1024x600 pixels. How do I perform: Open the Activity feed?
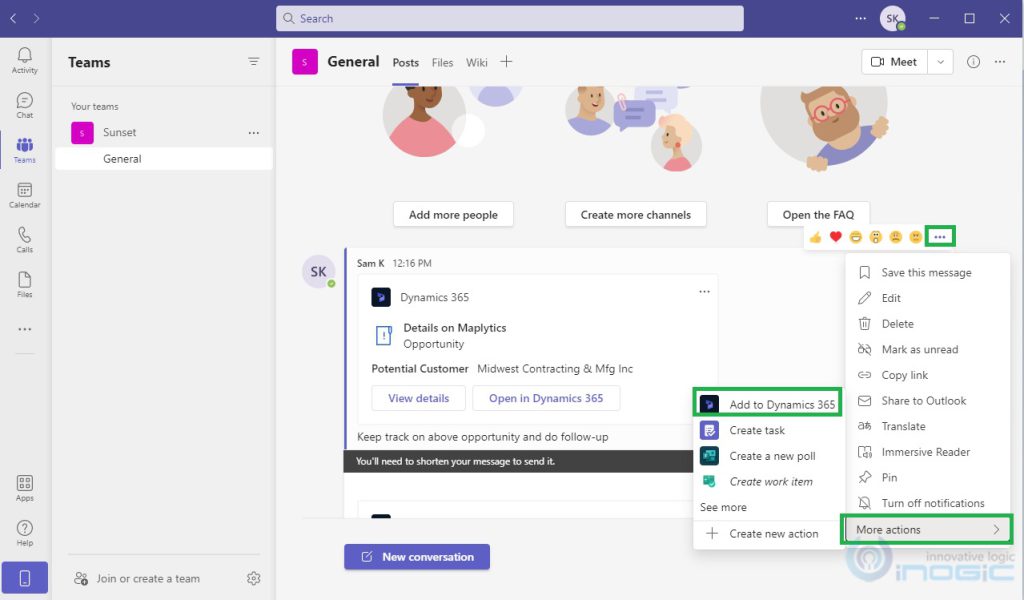25,58
